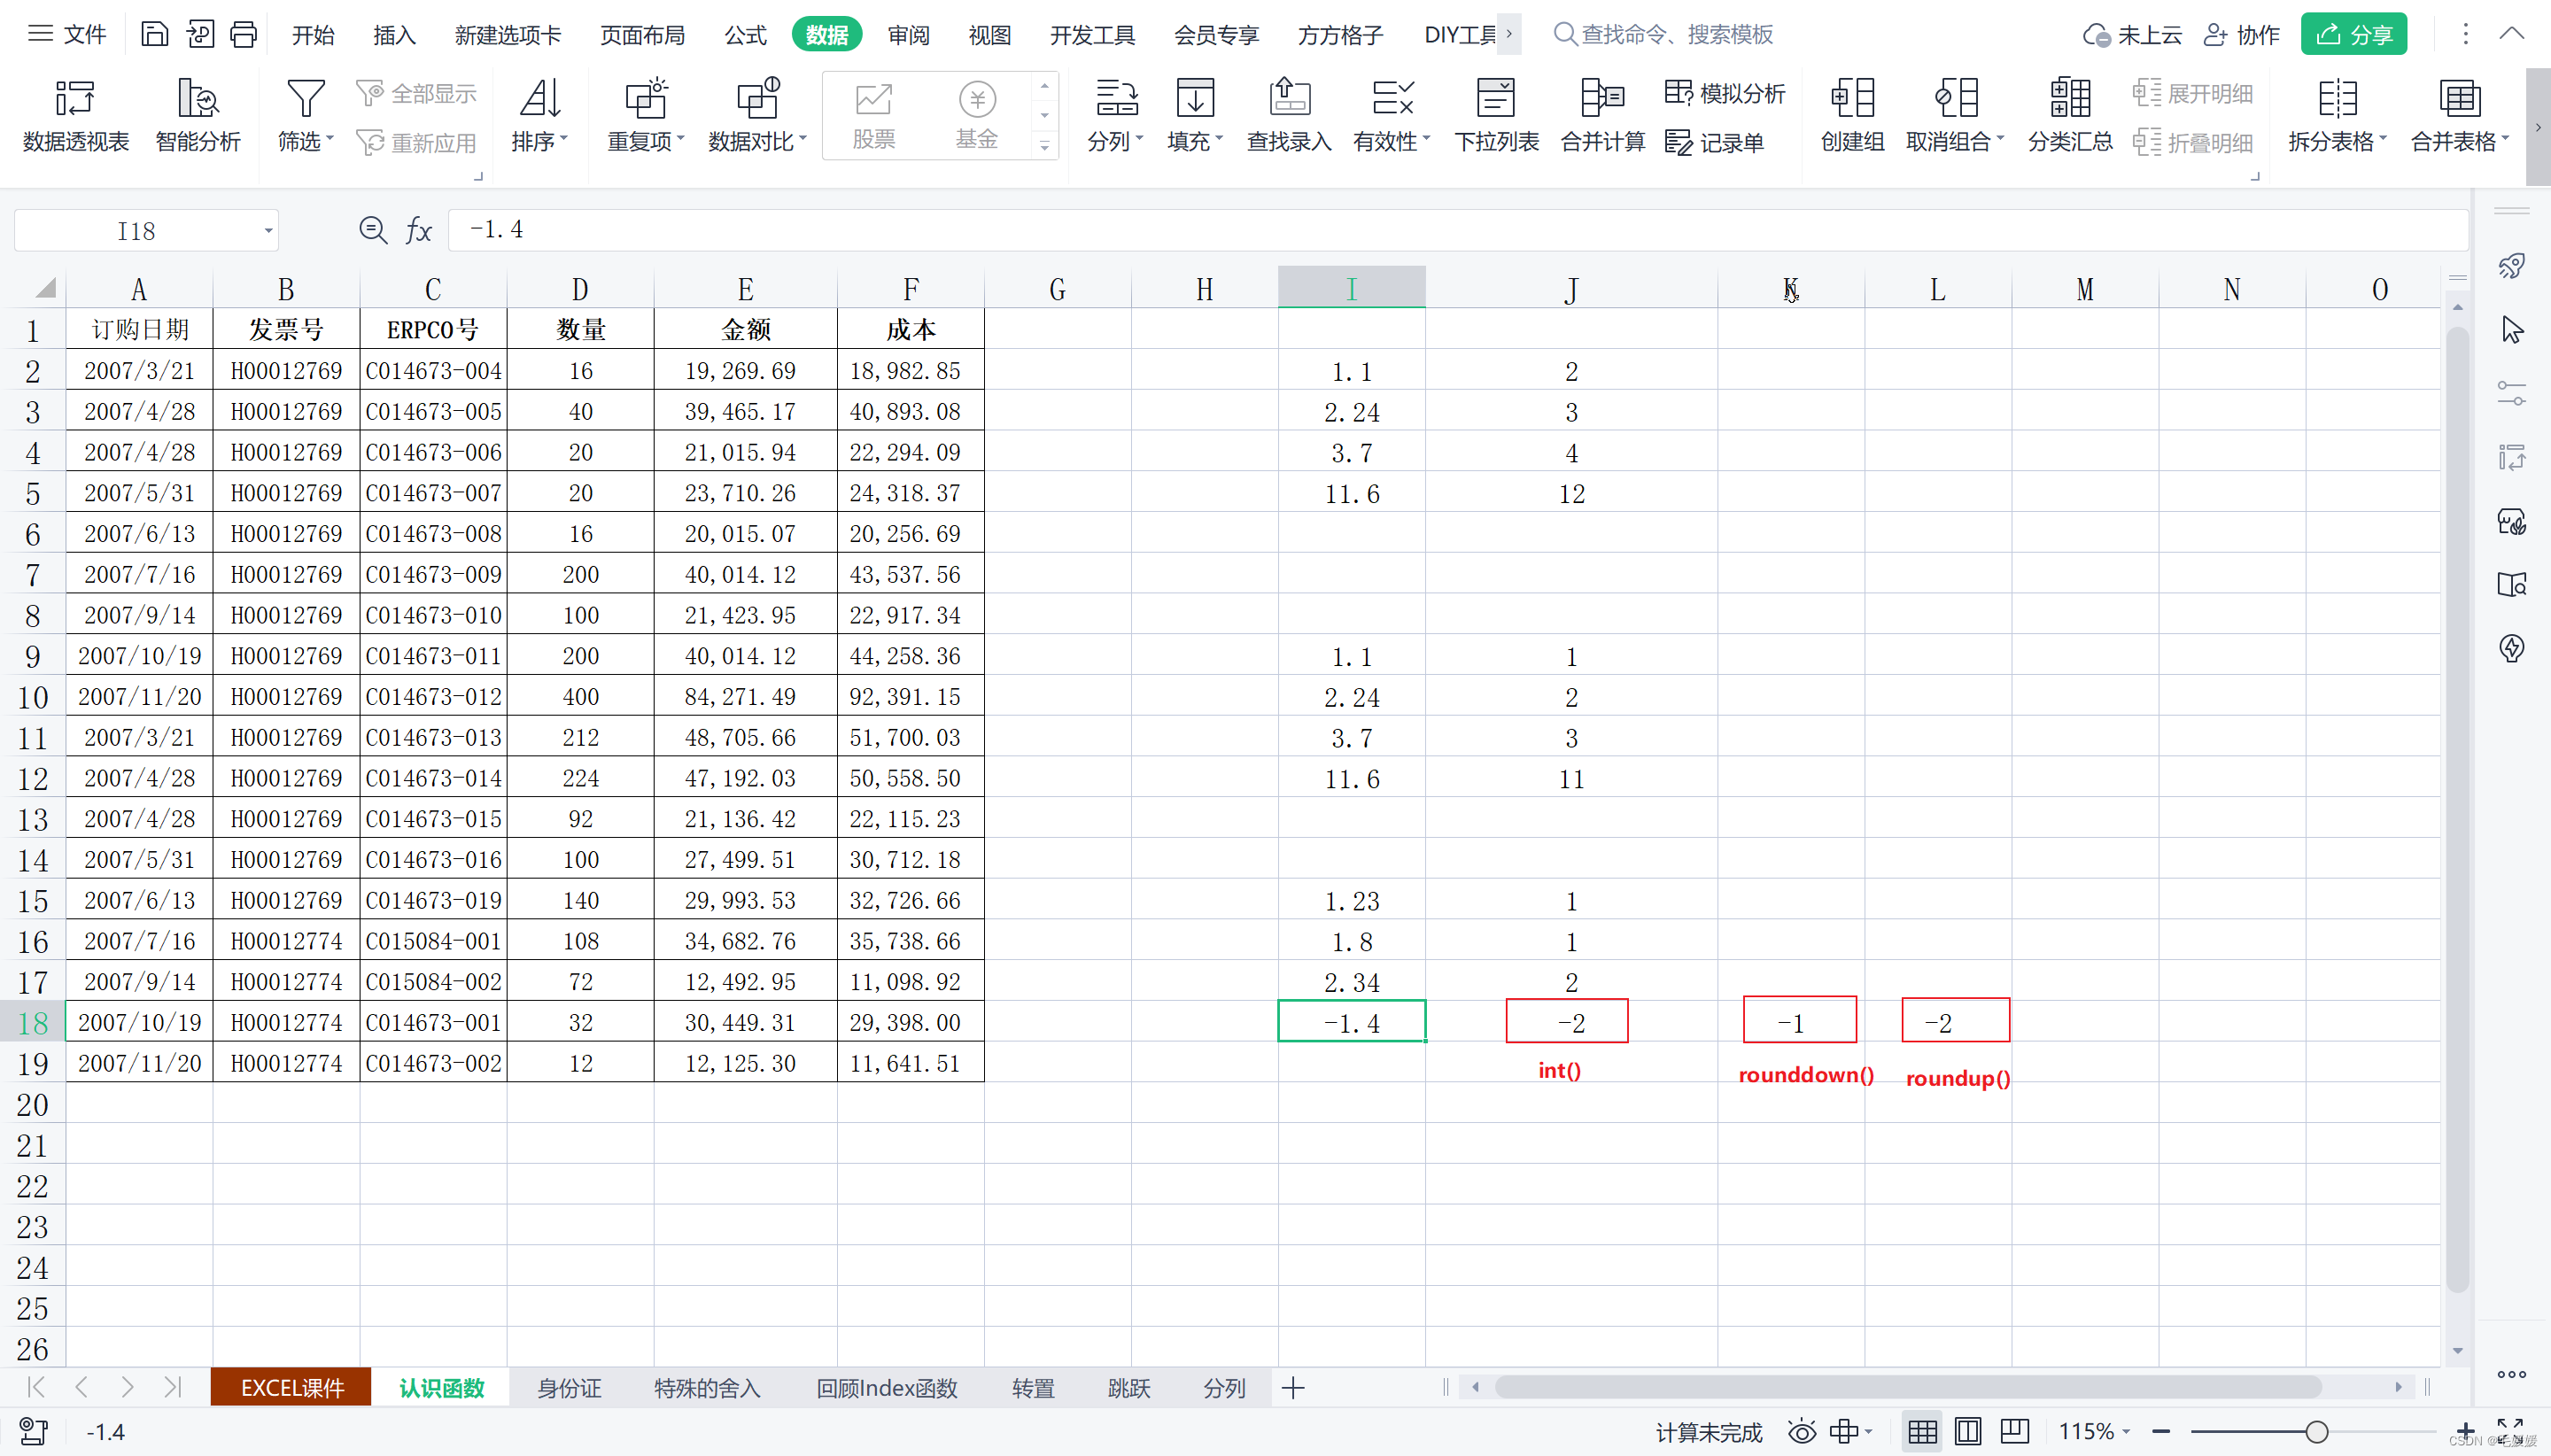Screen dimensions: 2551x1456
Task: Click the 填充 fill icon
Action: [1195, 98]
